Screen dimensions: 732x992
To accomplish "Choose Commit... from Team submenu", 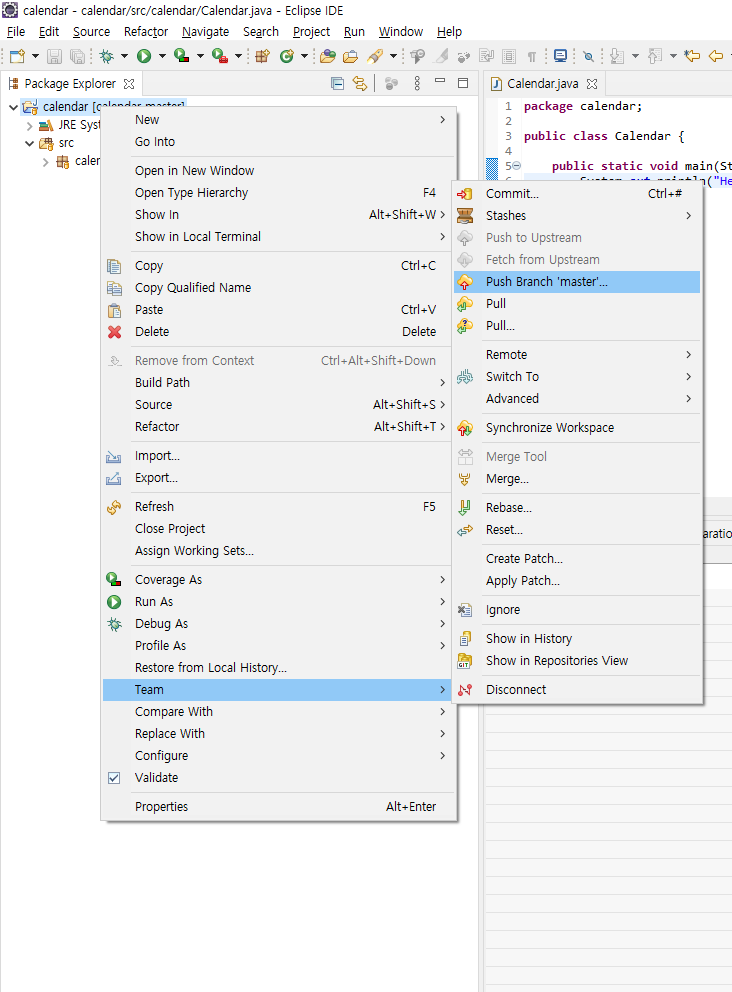I will coord(577,194).
